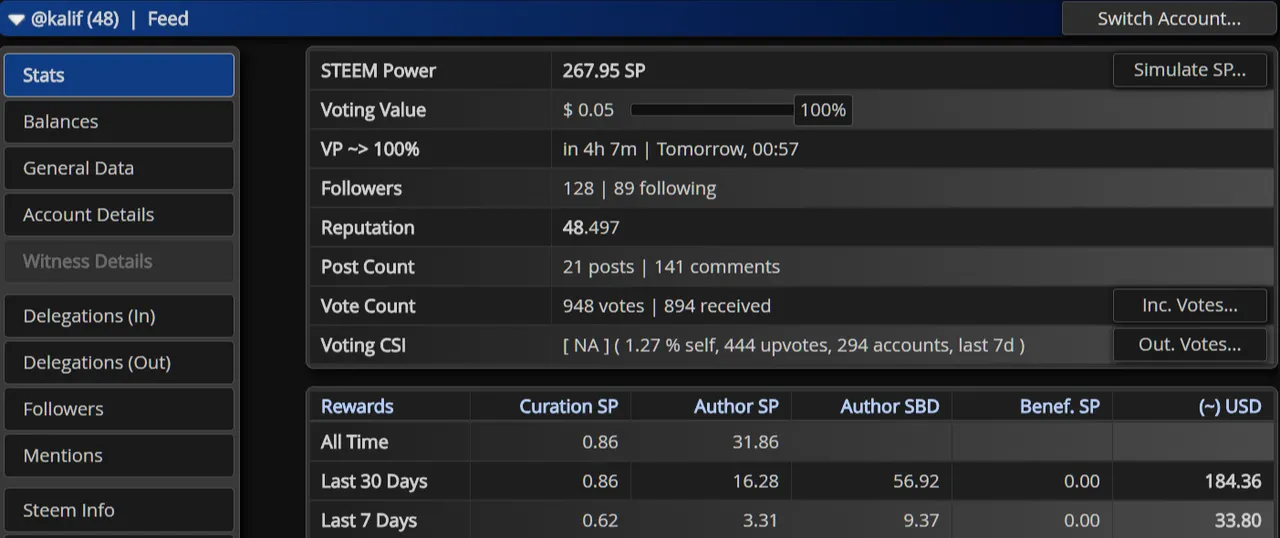The width and height of the screenshot is (1280, 538).
Task: Click the 267.95 SP value
Action: pos(604,71)
